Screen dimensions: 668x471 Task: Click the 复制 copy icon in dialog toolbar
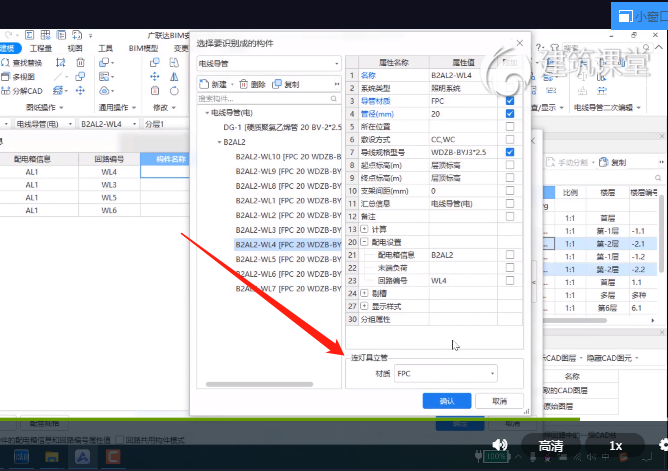(277, 84)
